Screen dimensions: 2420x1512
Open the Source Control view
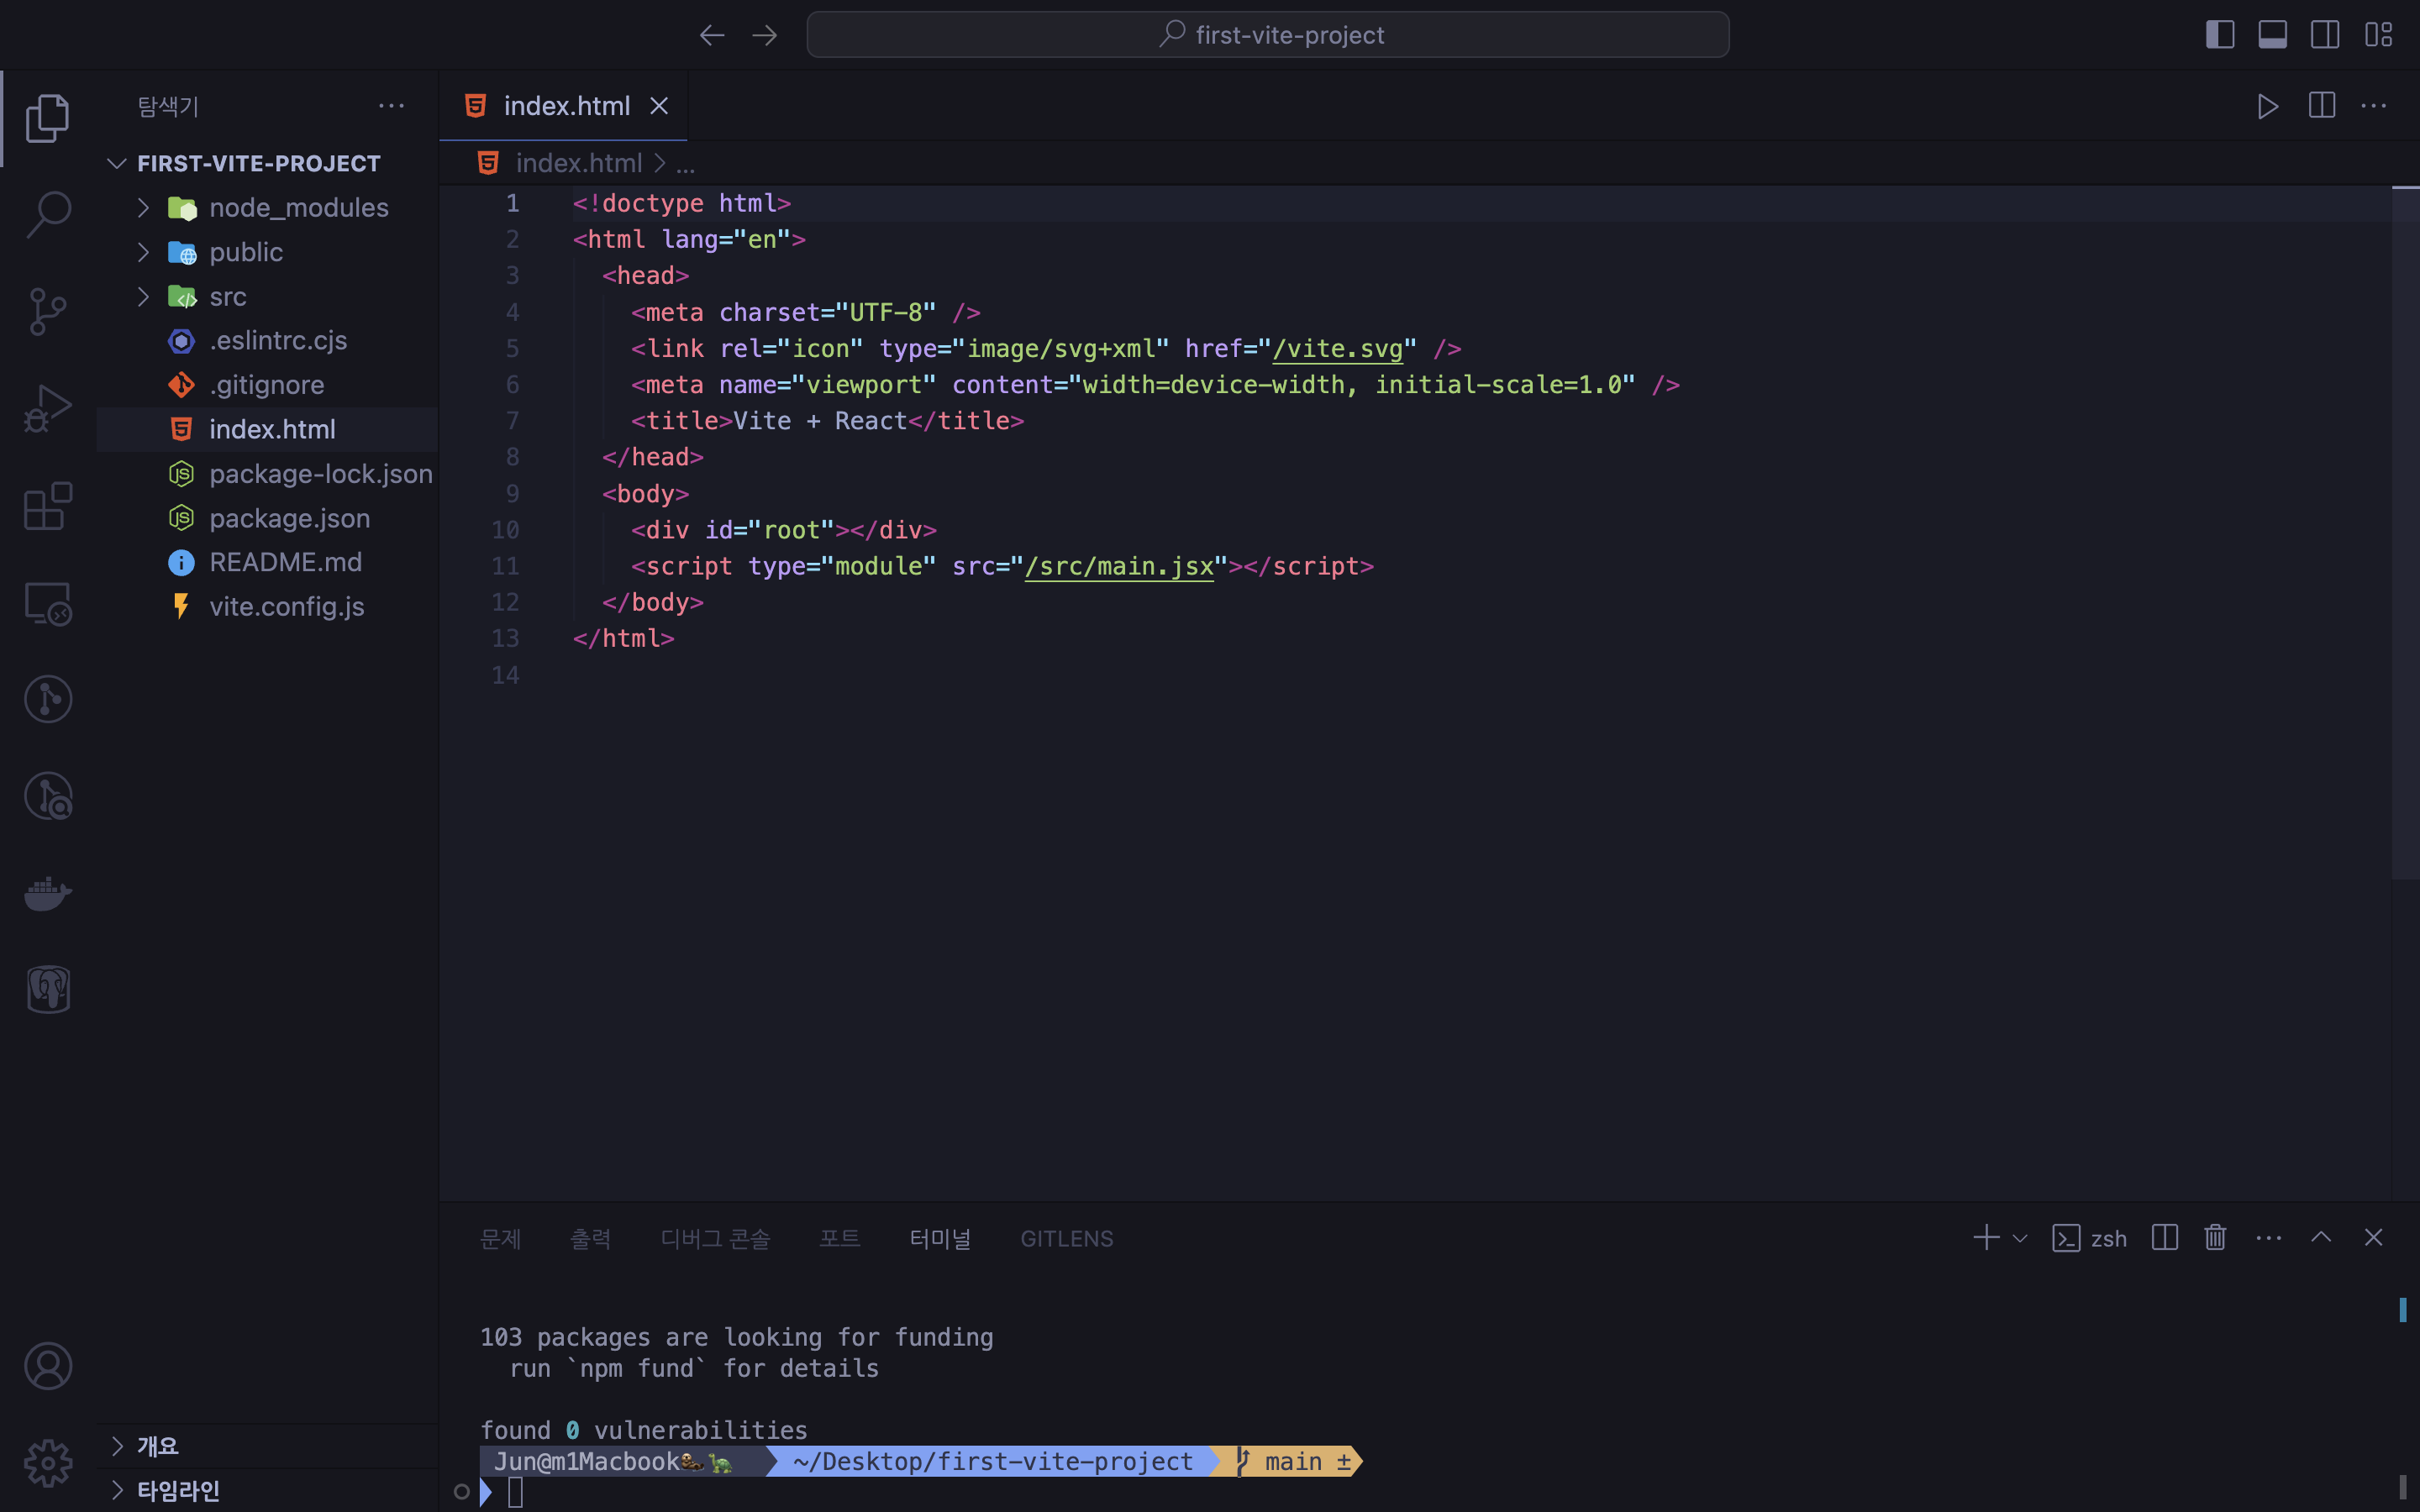pos(48,311)
